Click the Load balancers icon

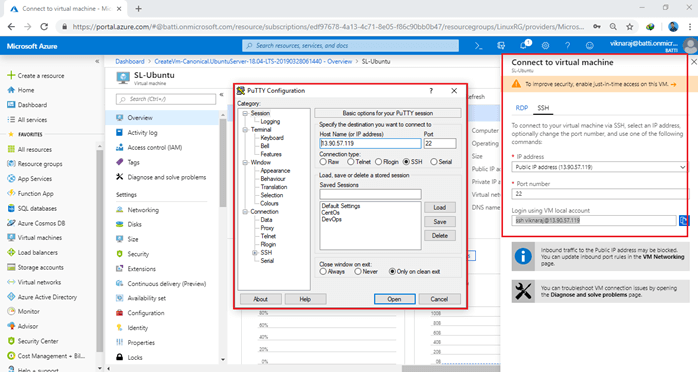(11, 252)
